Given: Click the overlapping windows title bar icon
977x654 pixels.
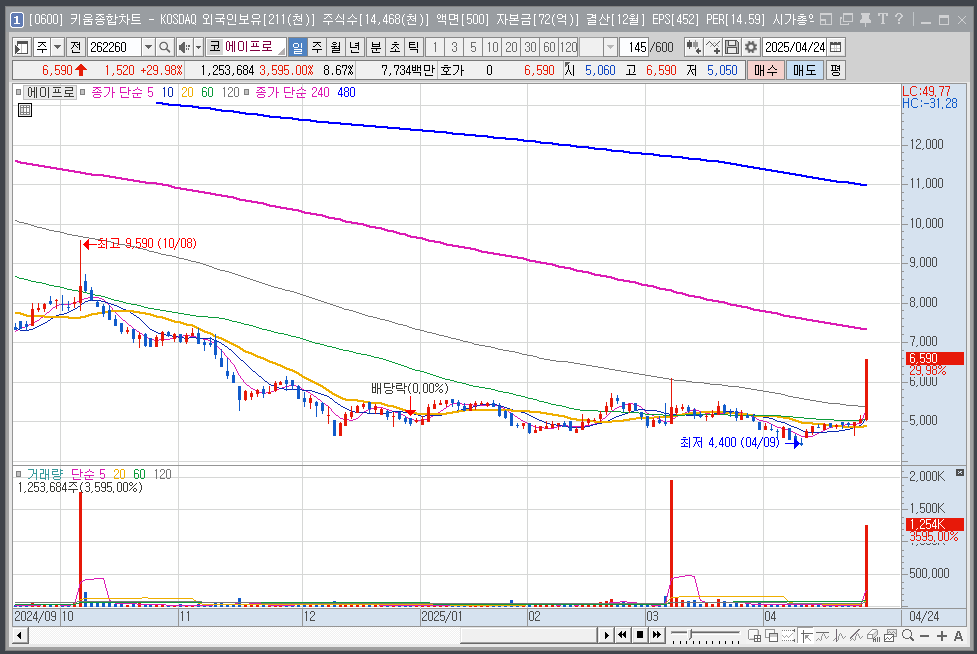Looking at the screenshot, I should (846, 19).
